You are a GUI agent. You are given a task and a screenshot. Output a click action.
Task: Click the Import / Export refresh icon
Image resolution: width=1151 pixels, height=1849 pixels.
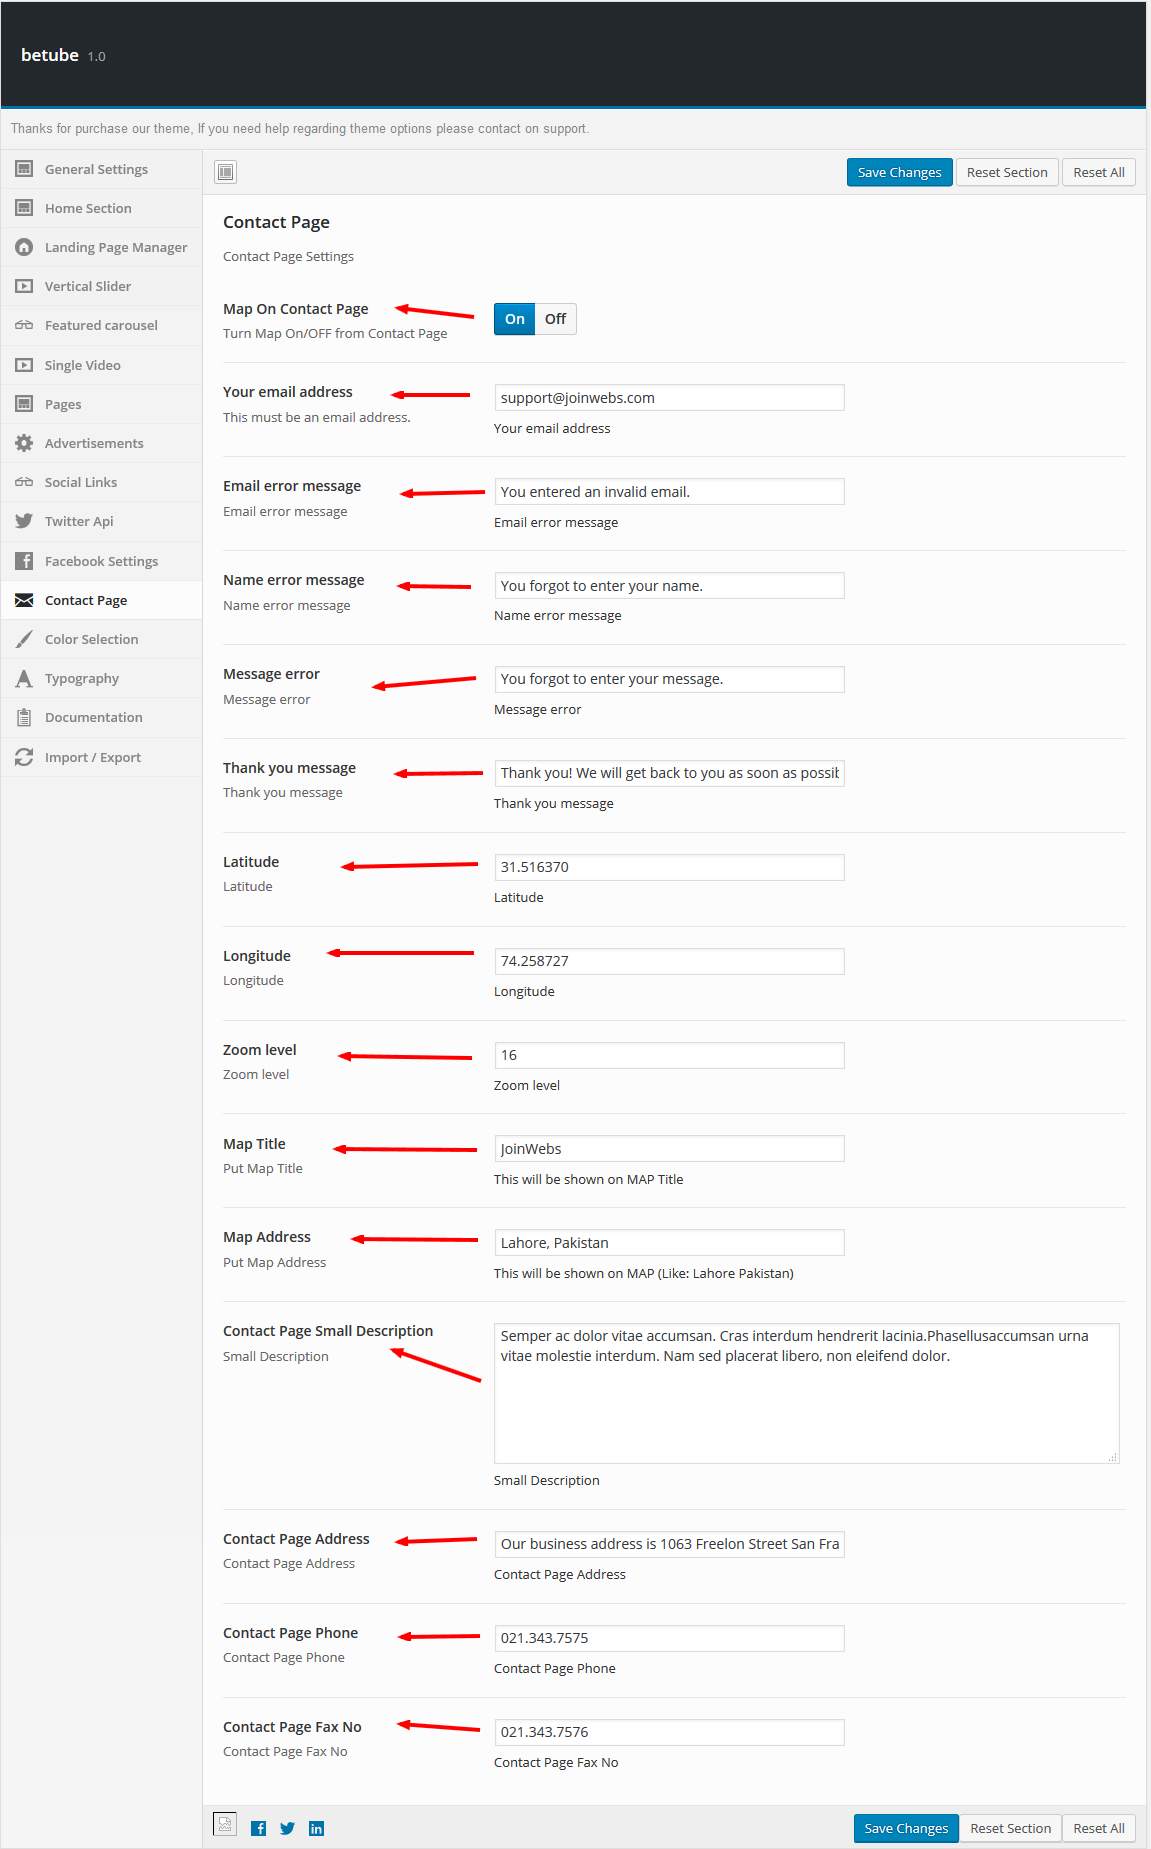pos(24,757)
